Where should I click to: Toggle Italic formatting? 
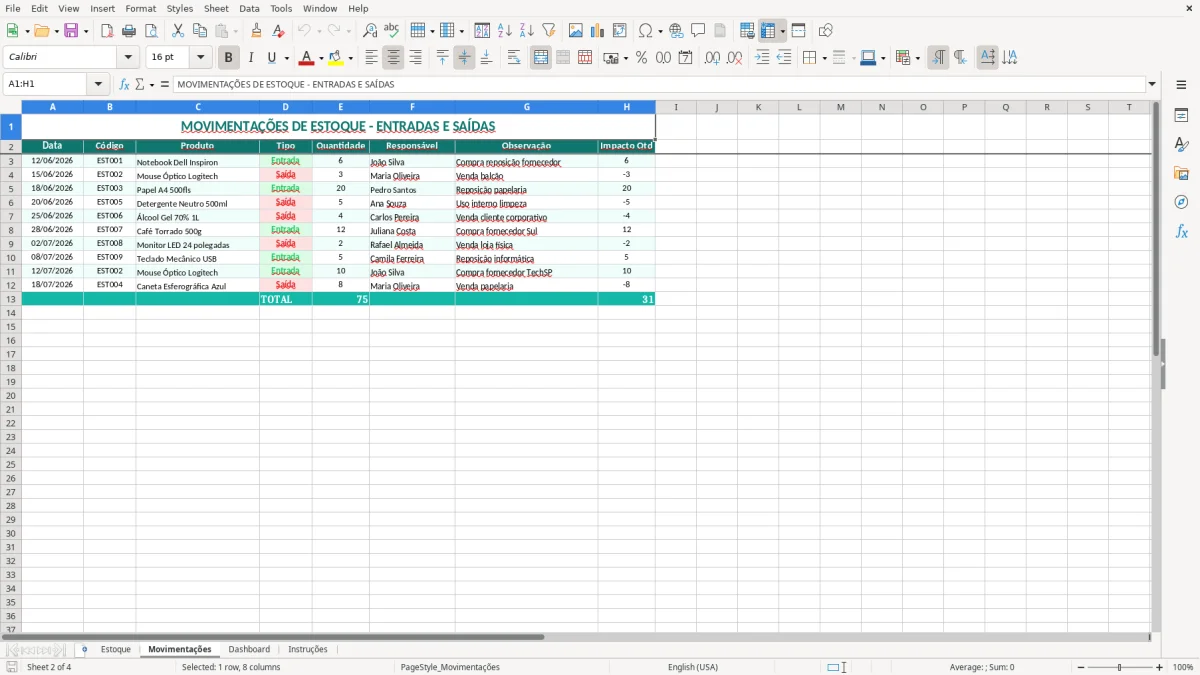[x=251, y=58]
